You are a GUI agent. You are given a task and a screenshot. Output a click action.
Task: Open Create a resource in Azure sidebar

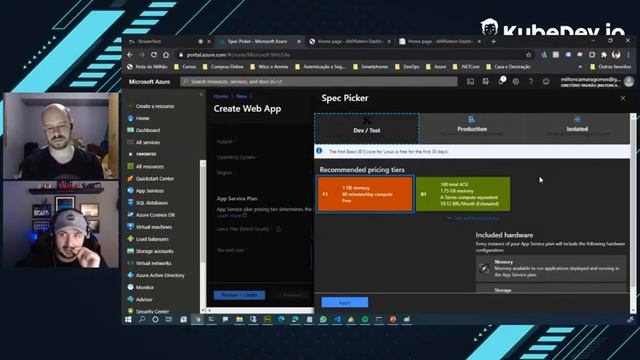154,106
